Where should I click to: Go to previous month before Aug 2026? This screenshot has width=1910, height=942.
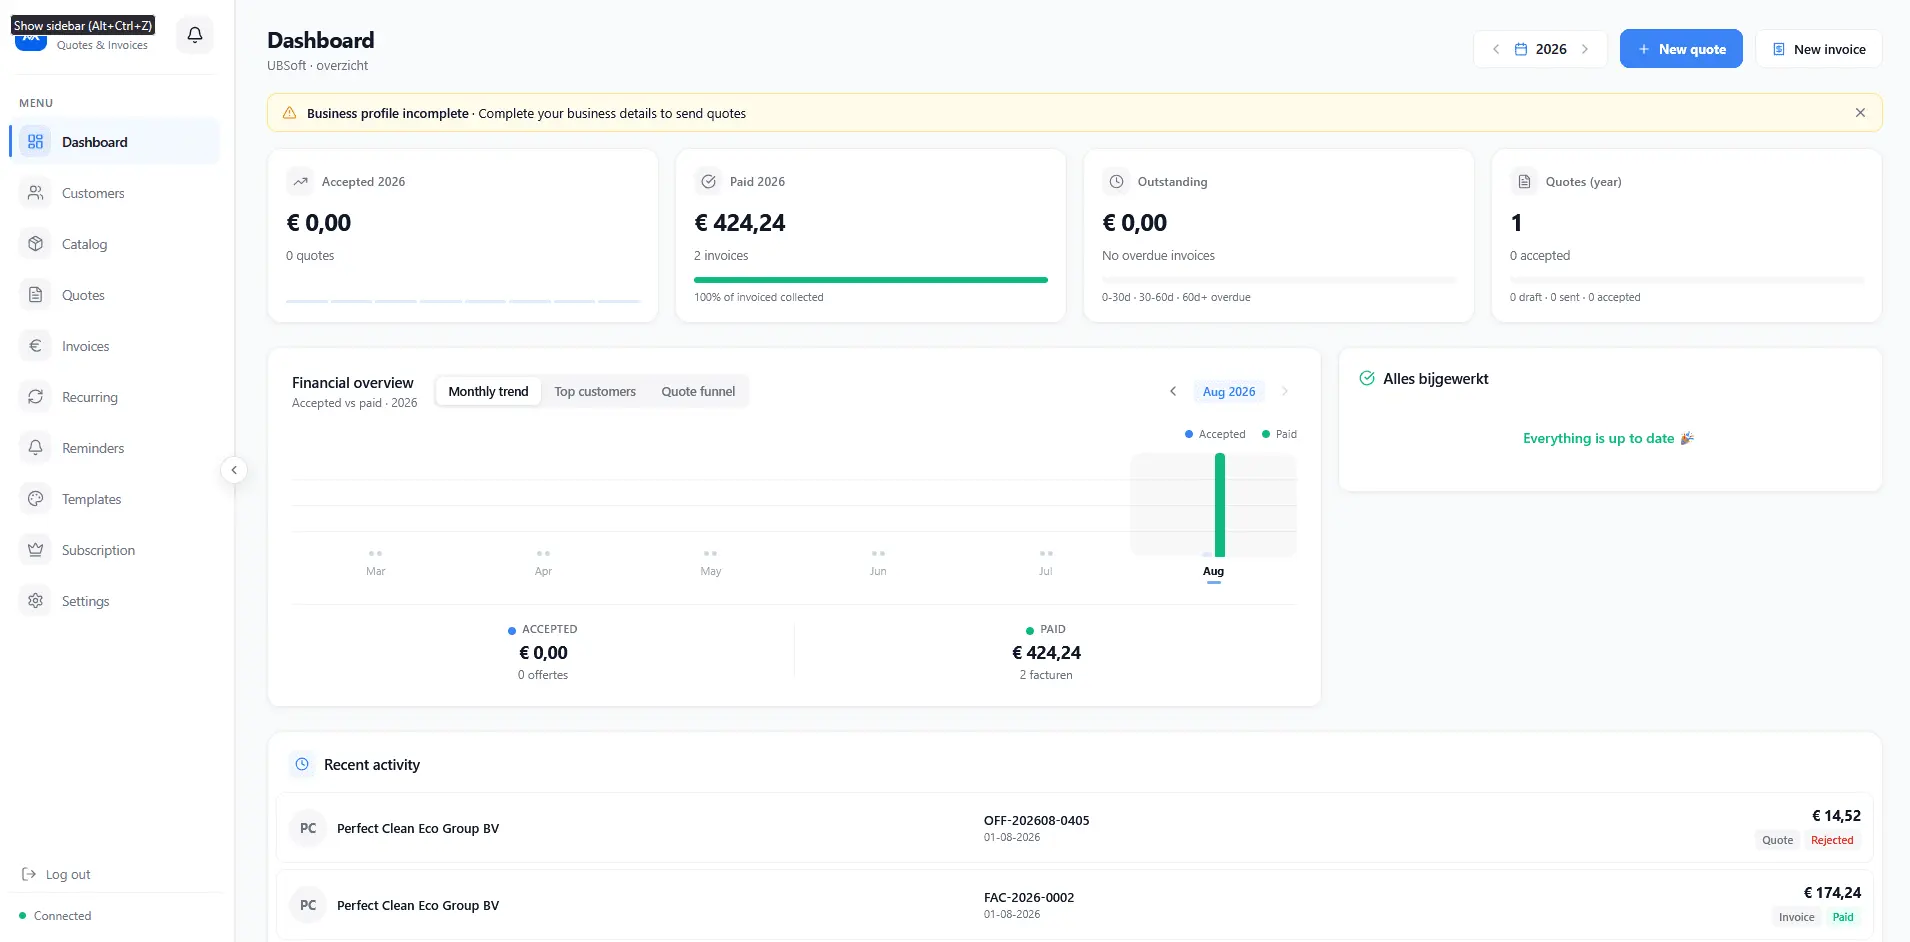[1173, 391]
